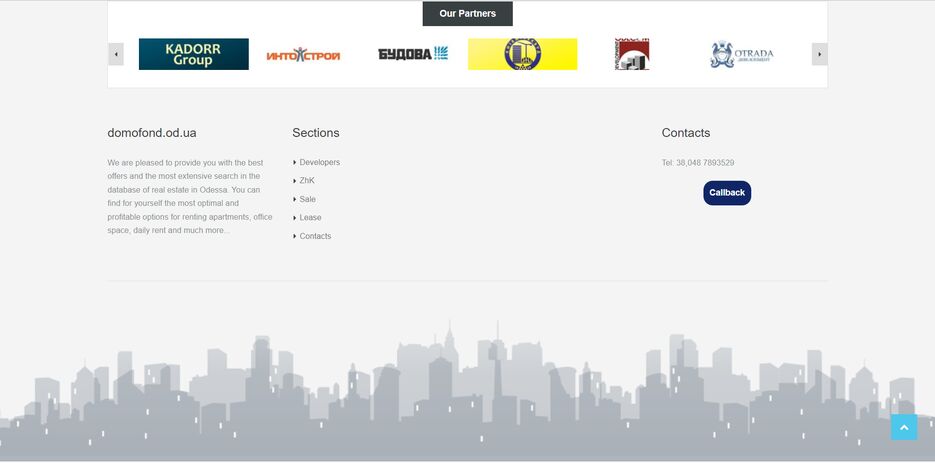The width and height of the screenshot is (935, 463).
Task: Select the БУДОВА partner logo
Action: (413, 54)
